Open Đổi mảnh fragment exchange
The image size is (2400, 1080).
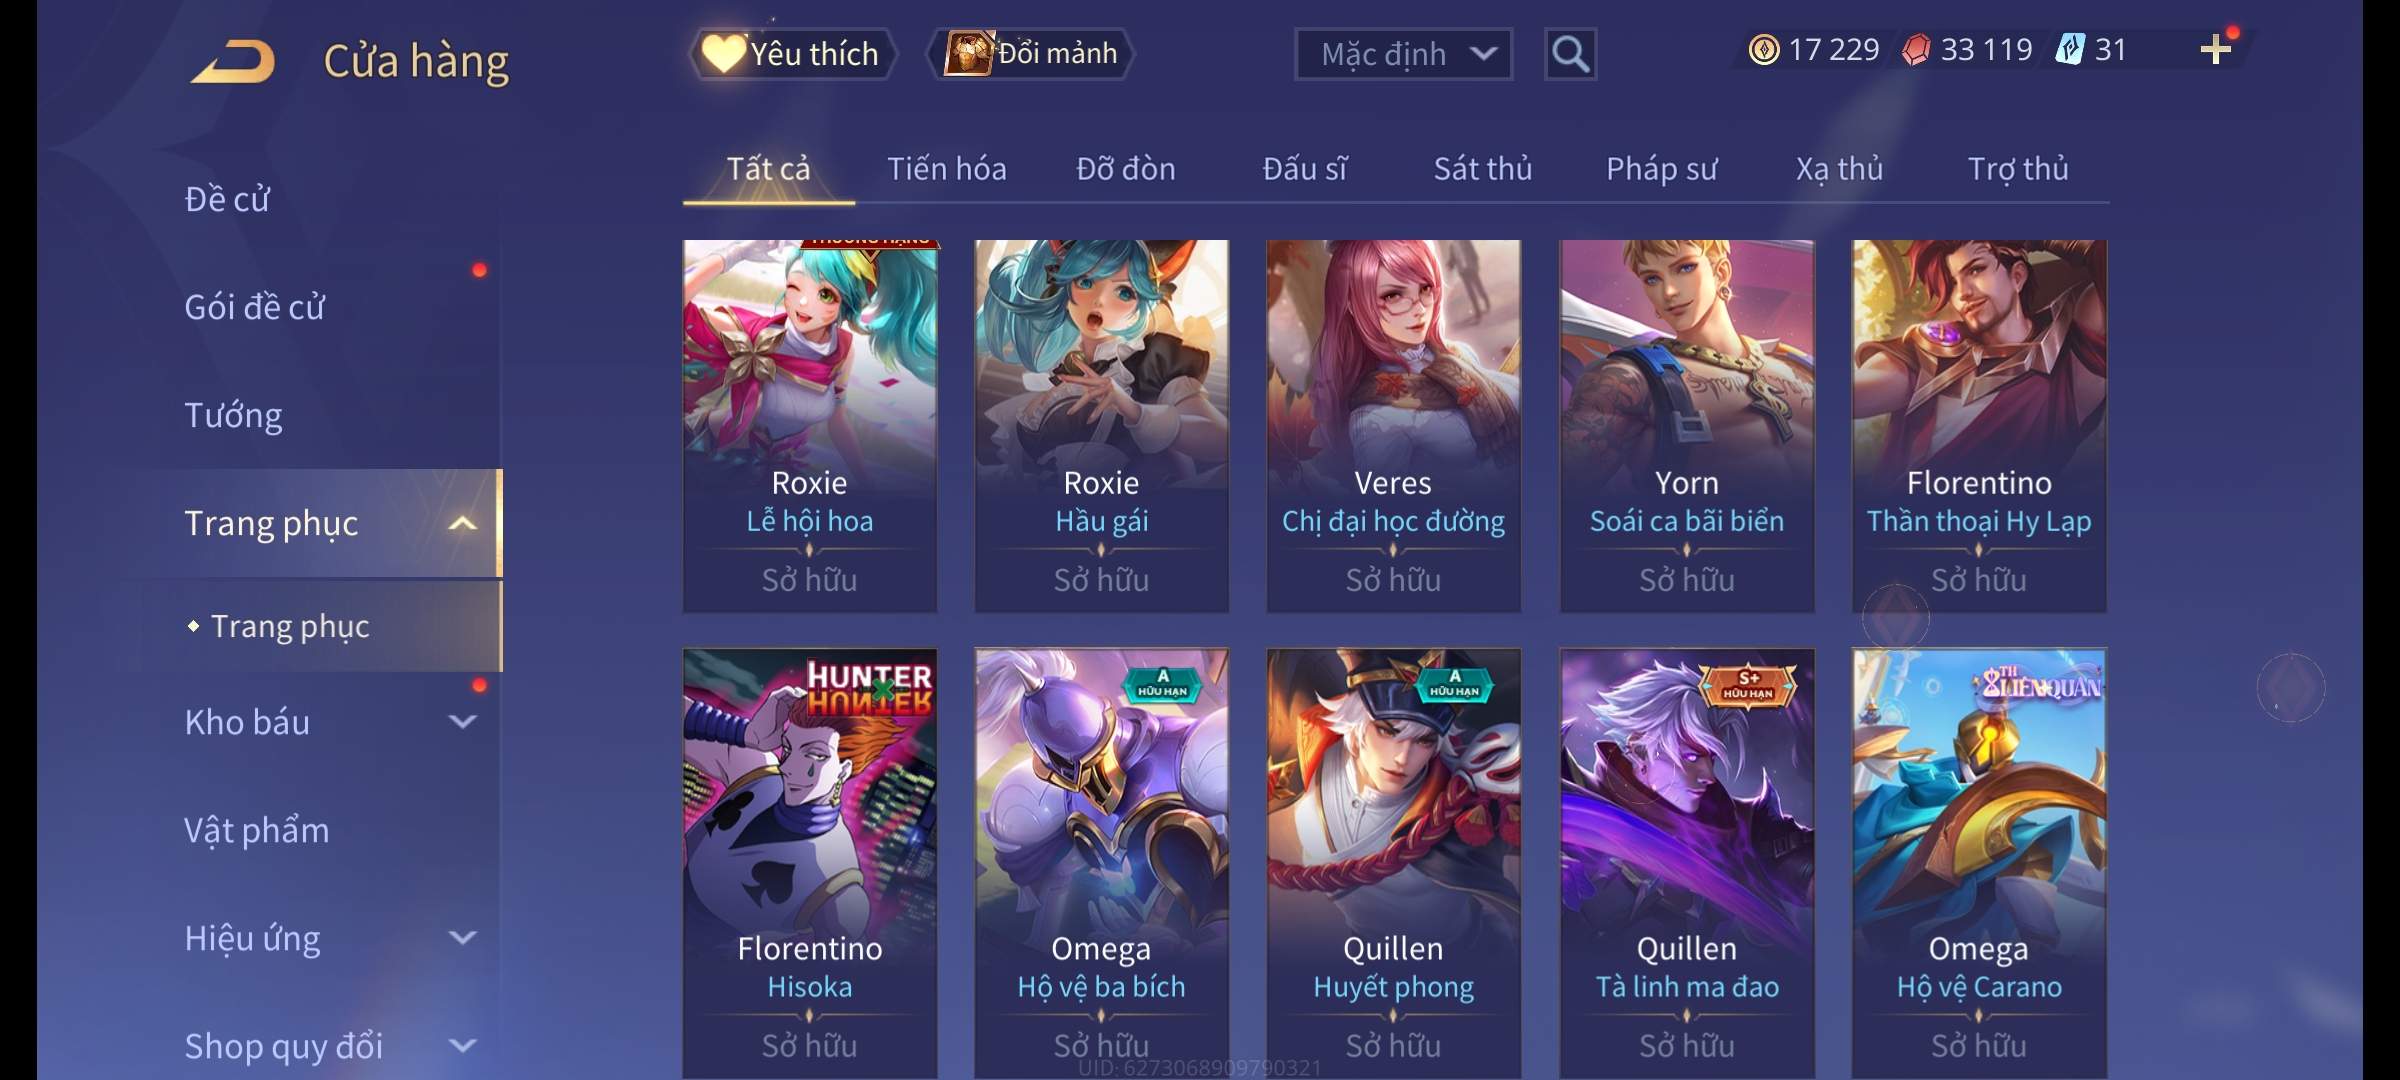[1031, 53]
